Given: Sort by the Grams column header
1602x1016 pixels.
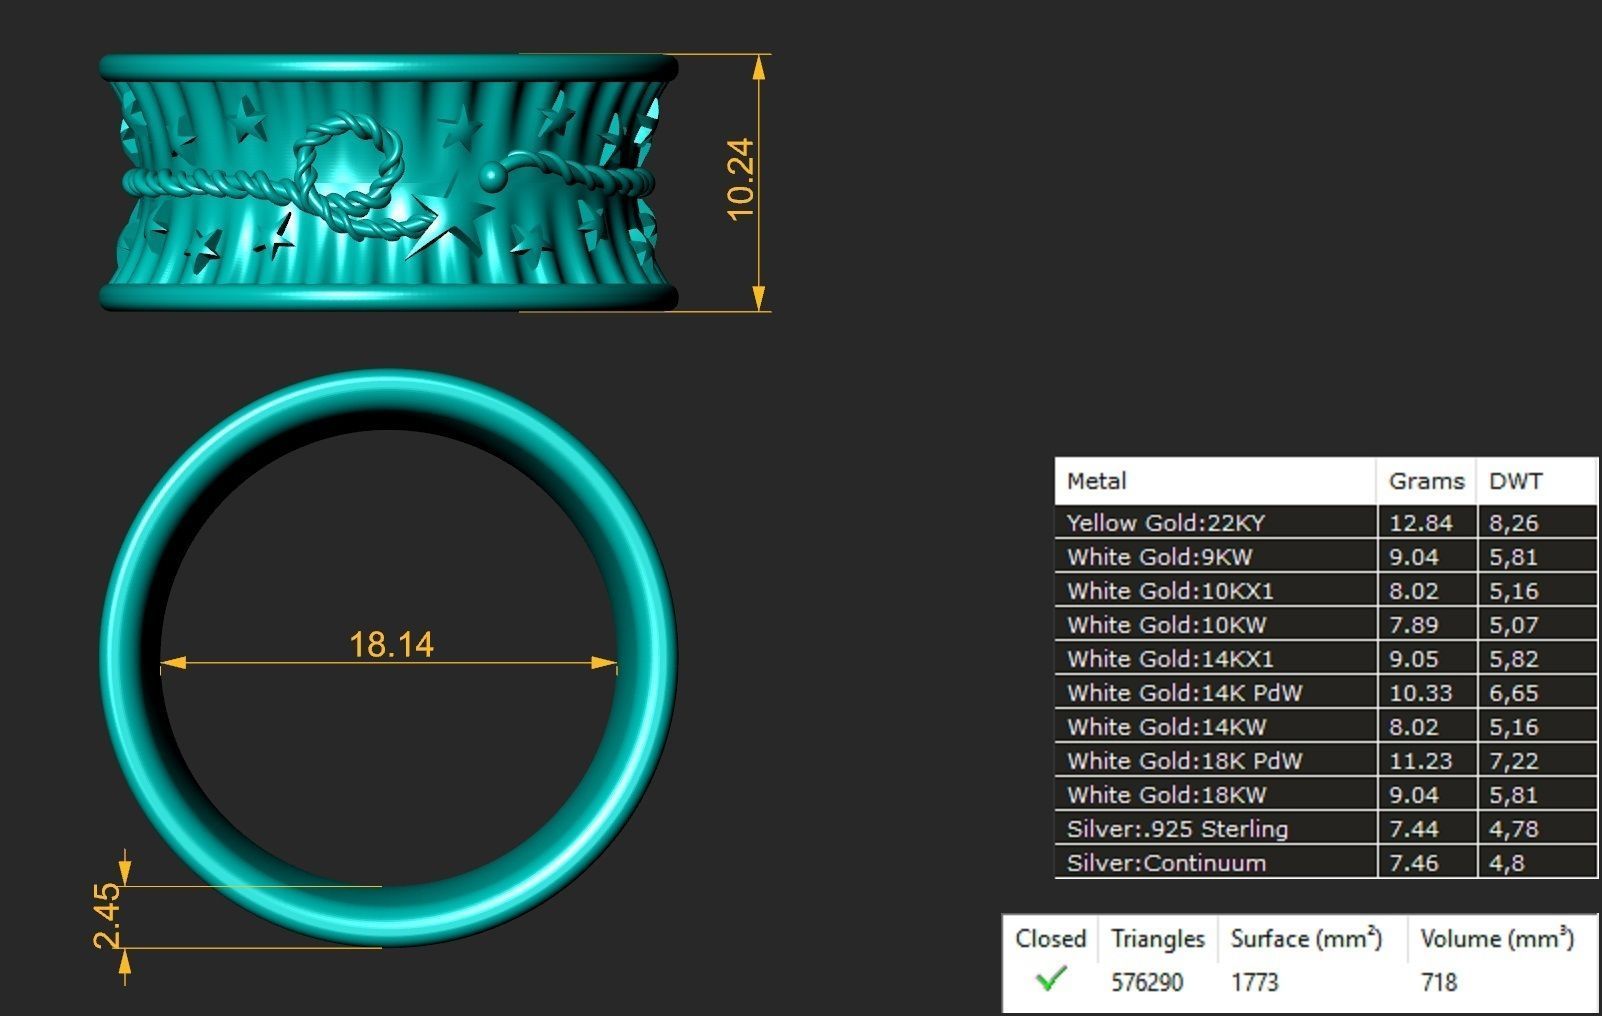Looking at the screenshot, I should pos(1425,481).
